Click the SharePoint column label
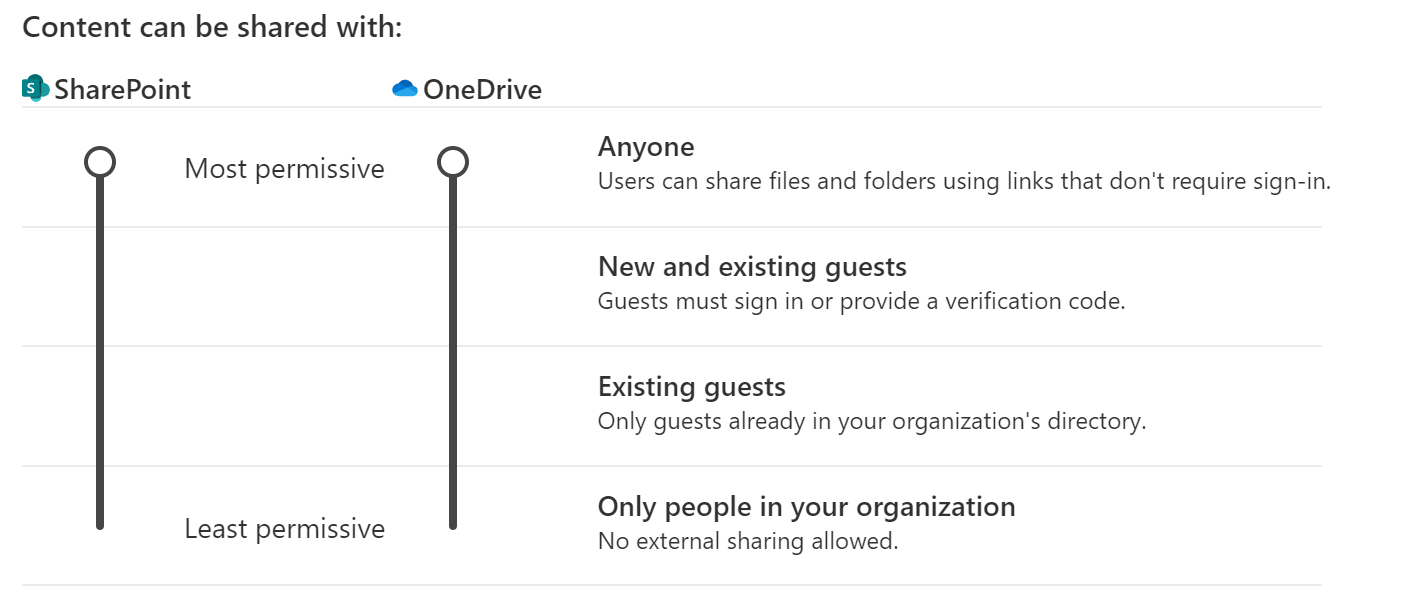 click(x=122, y=90)
